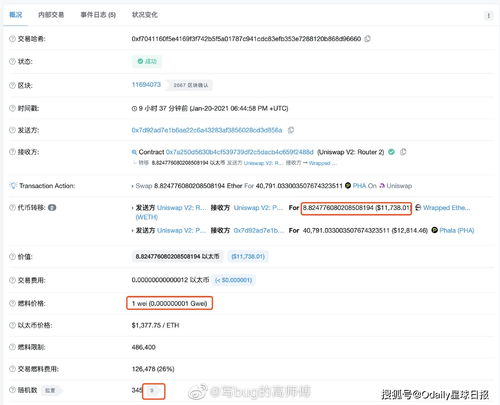500x405 pixels.
Task: Click the help icon beside 燃料价格
Action: click(12, 303)
